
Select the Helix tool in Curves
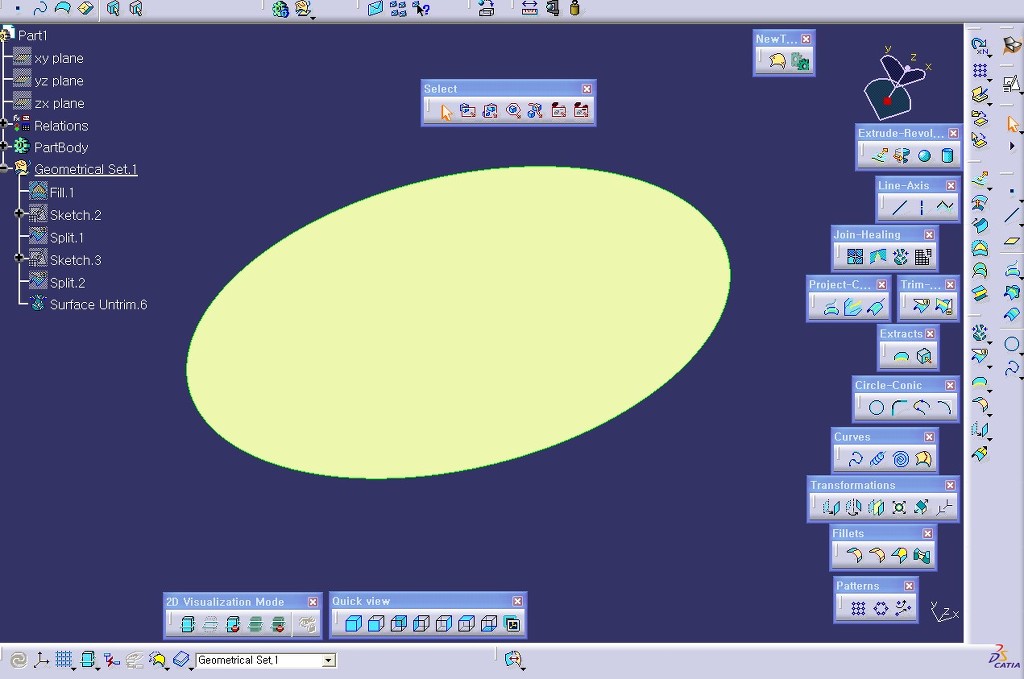coord(878,459)
